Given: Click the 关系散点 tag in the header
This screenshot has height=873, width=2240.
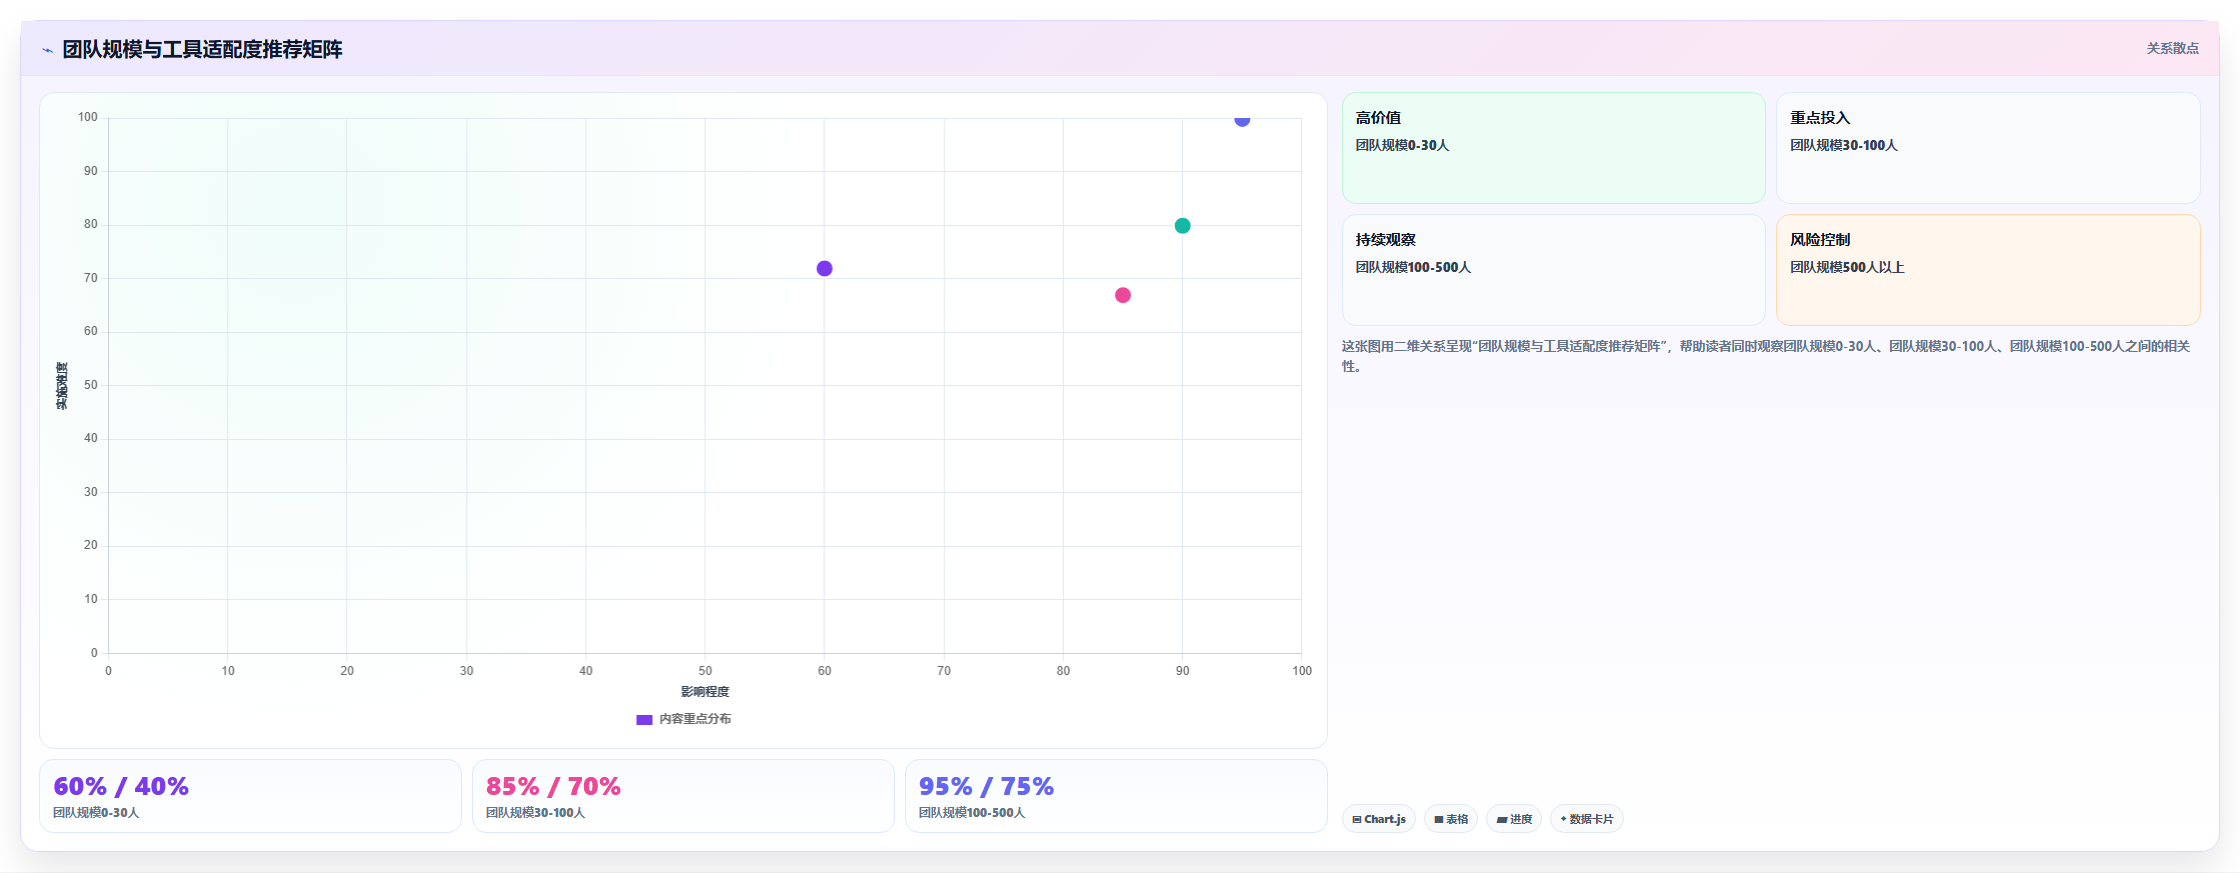Looking at the screenshot, I should point(2172,48).
